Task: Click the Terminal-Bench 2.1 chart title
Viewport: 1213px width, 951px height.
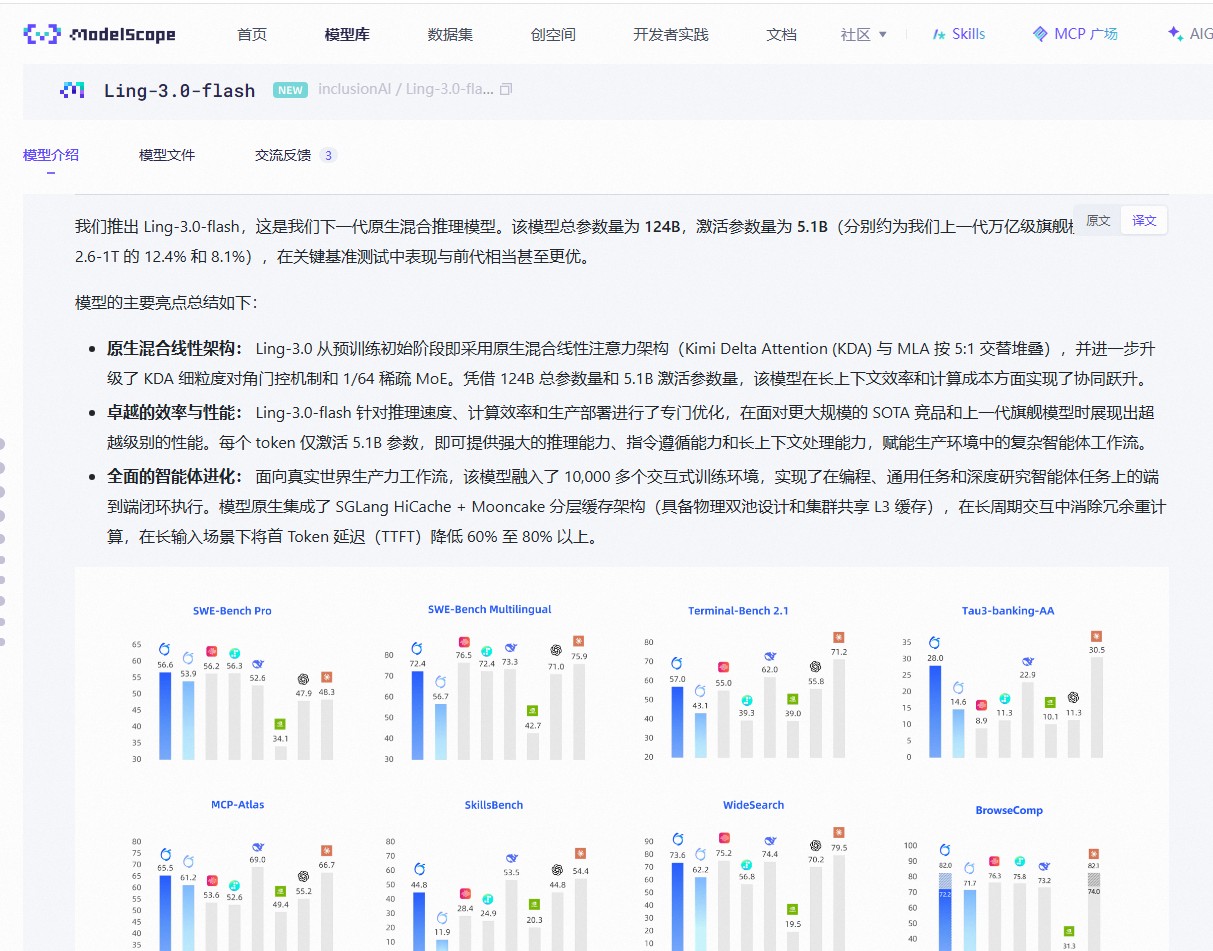Action: tap(738, 611)
